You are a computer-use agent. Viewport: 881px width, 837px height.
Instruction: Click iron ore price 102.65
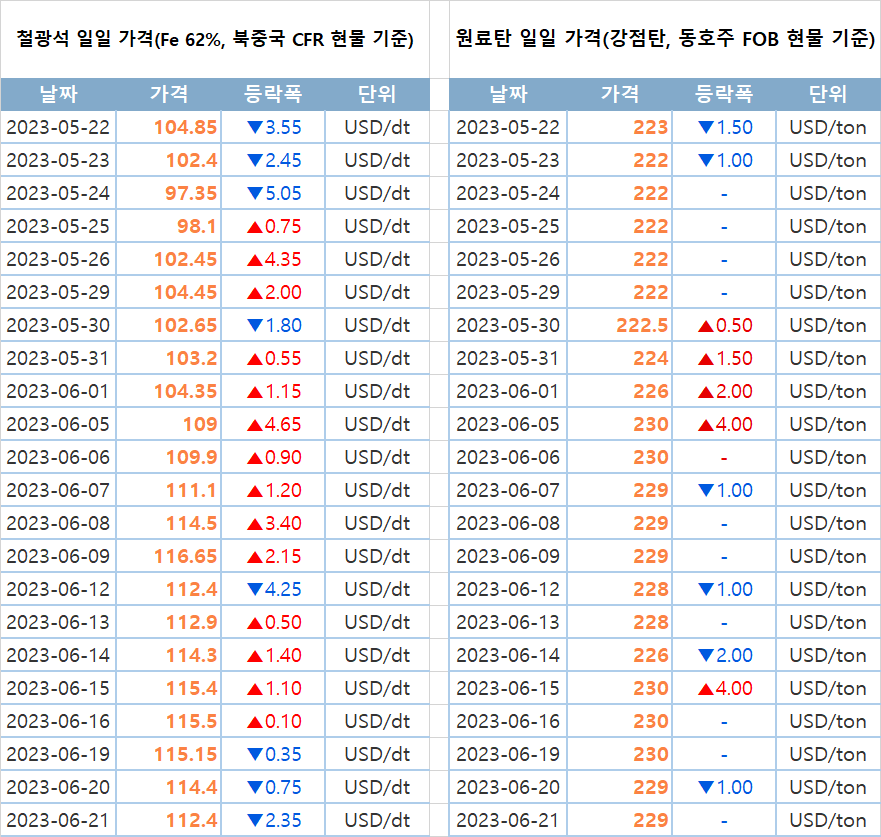(x=186, y=325)
